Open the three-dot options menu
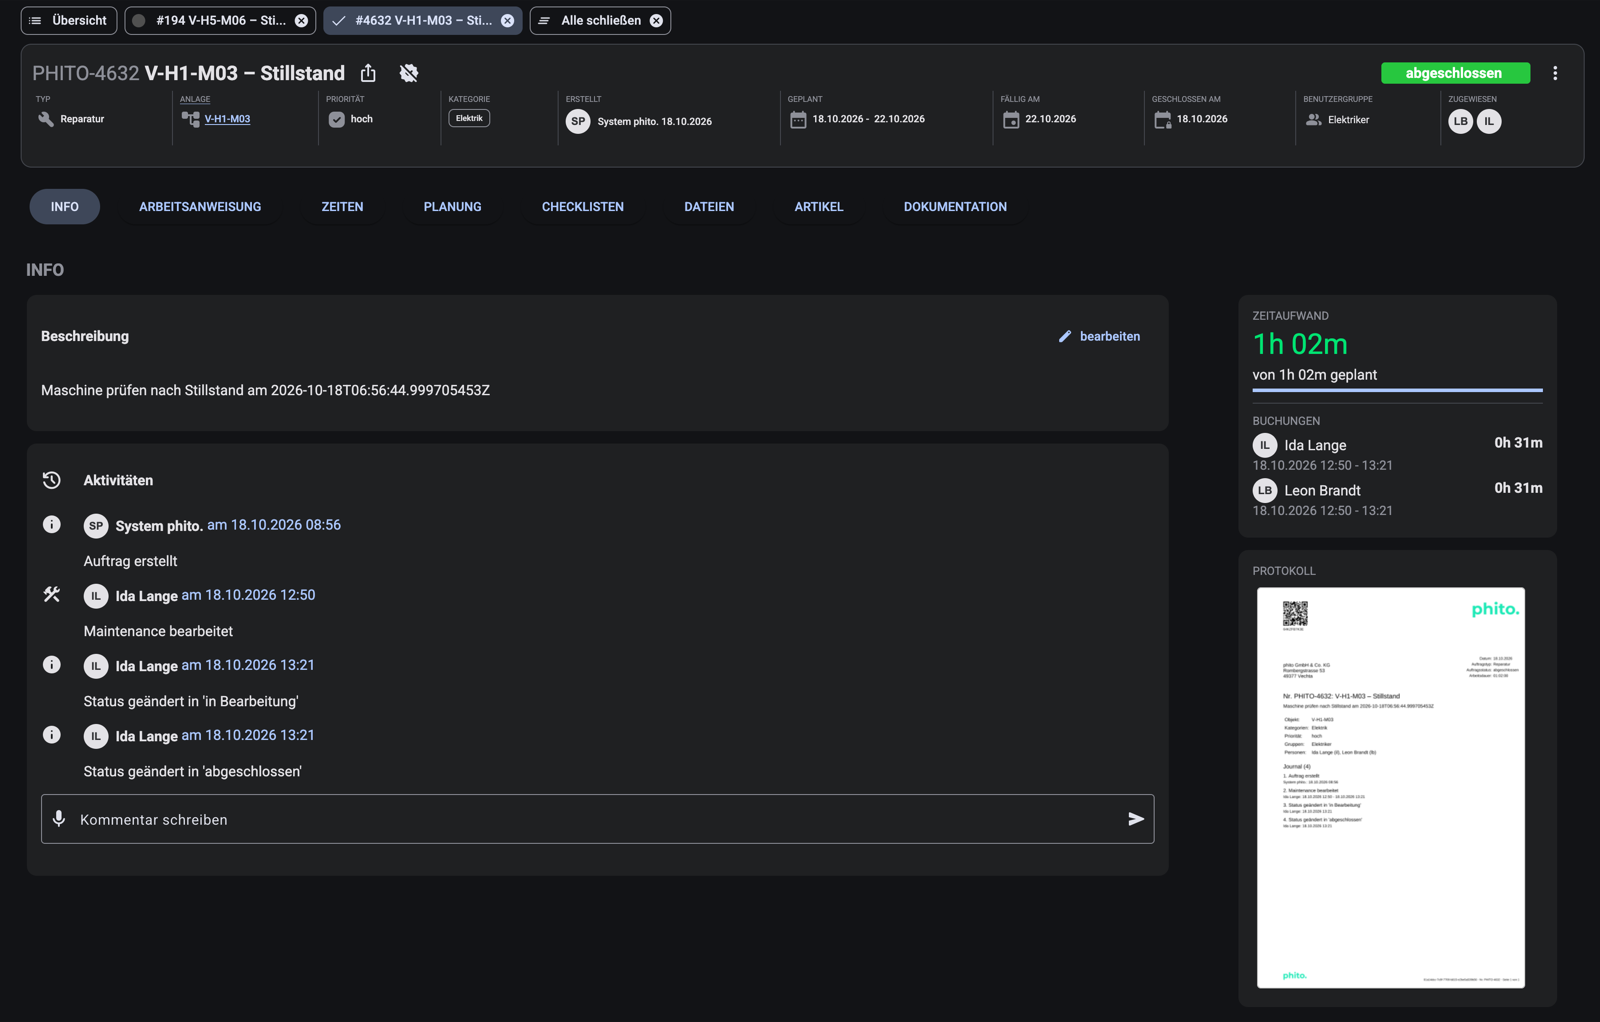Screen dimensions: 1600x1022 (x=1555, y=73)
